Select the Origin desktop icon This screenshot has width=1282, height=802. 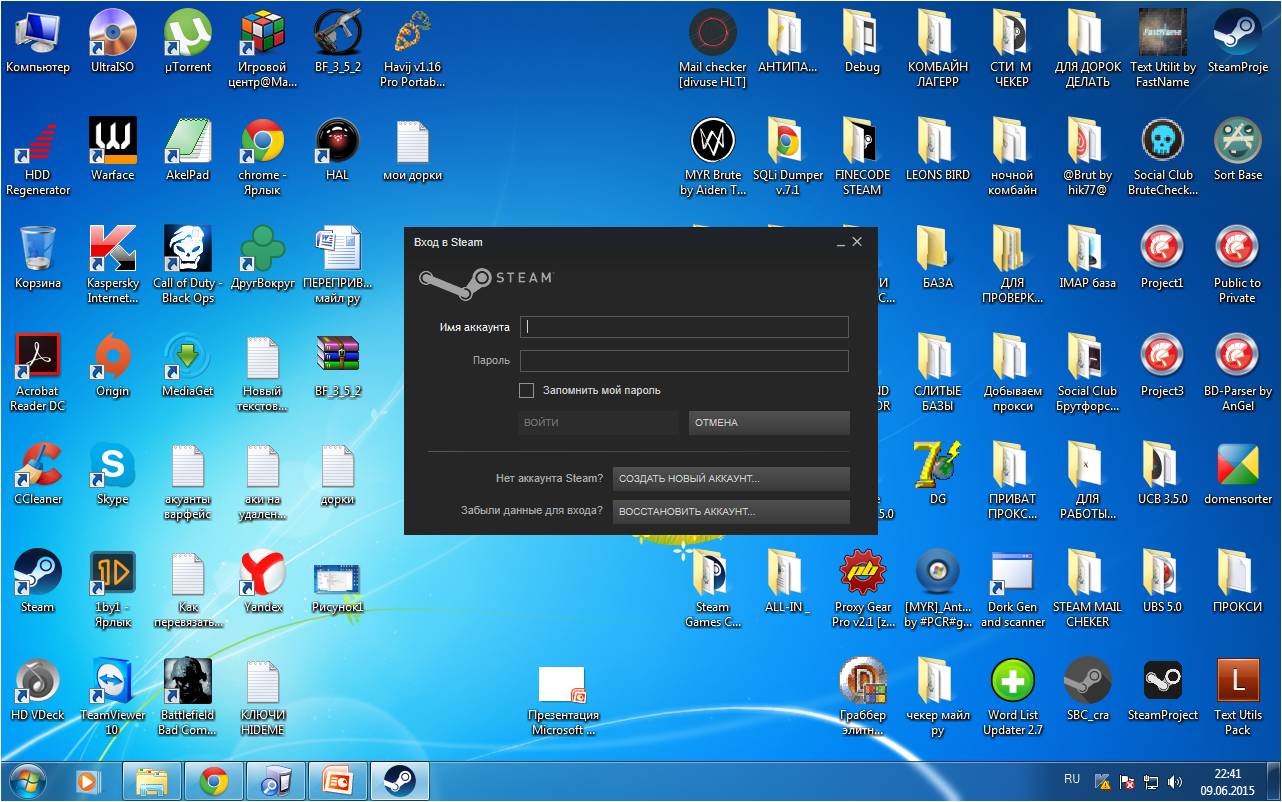point(112,366)
